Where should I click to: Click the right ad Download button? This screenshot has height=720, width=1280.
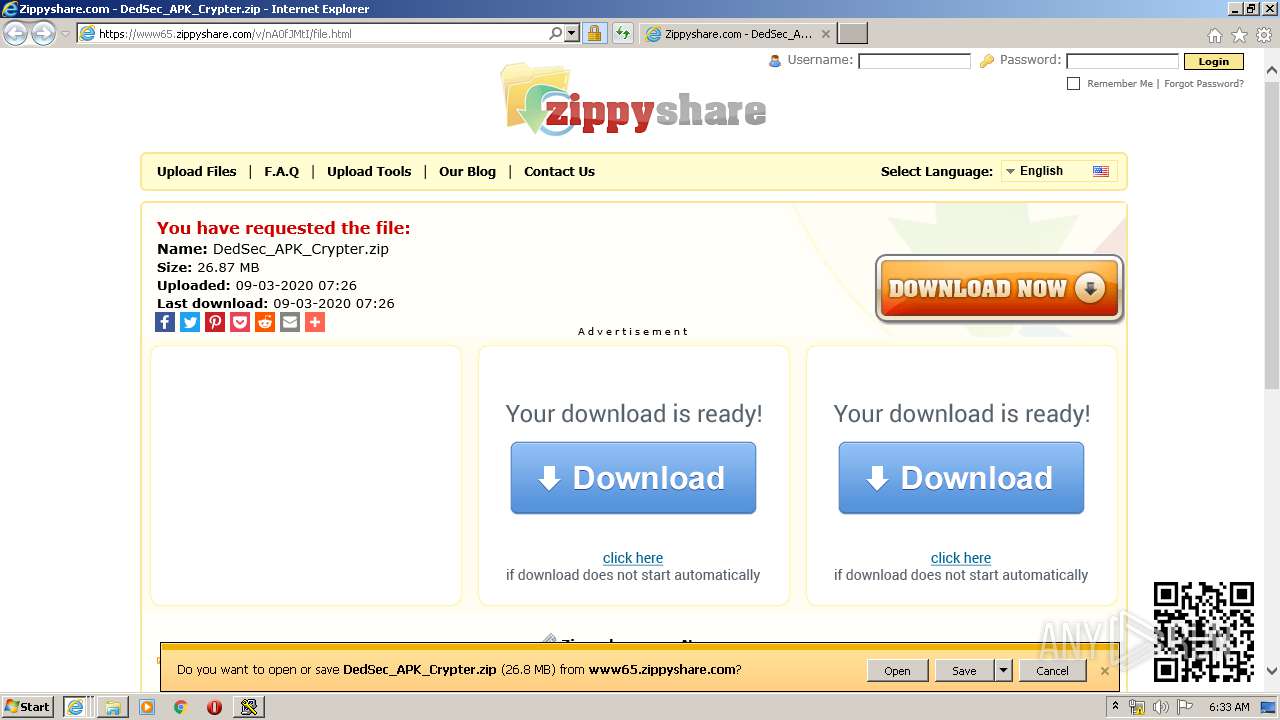click(x=961, y=478)
